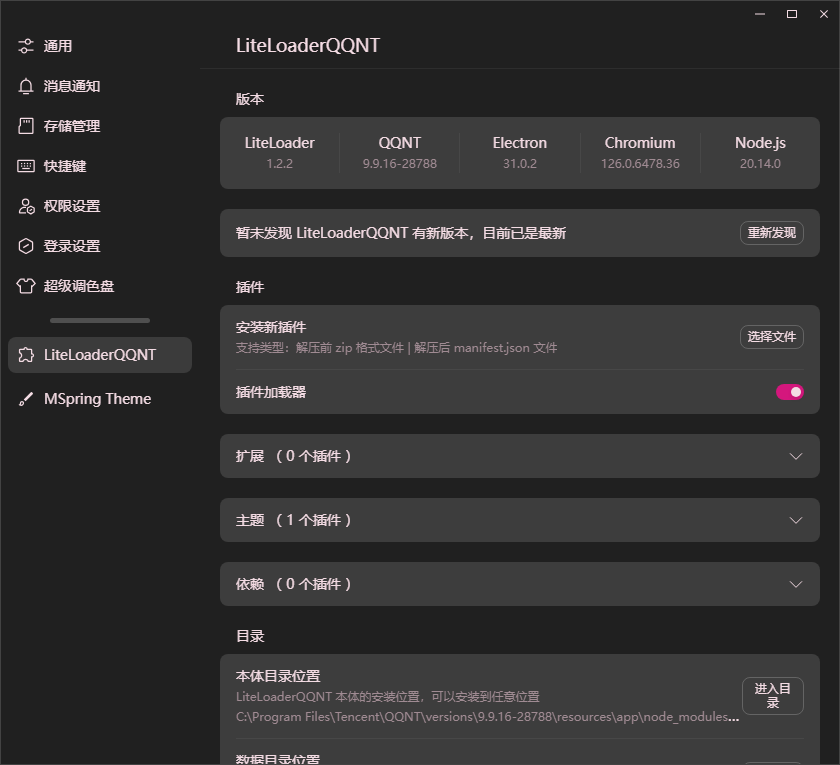Disable the 插件加载器 toggle switch
This screenshot has width=840, height=765.
pos(789,392)
